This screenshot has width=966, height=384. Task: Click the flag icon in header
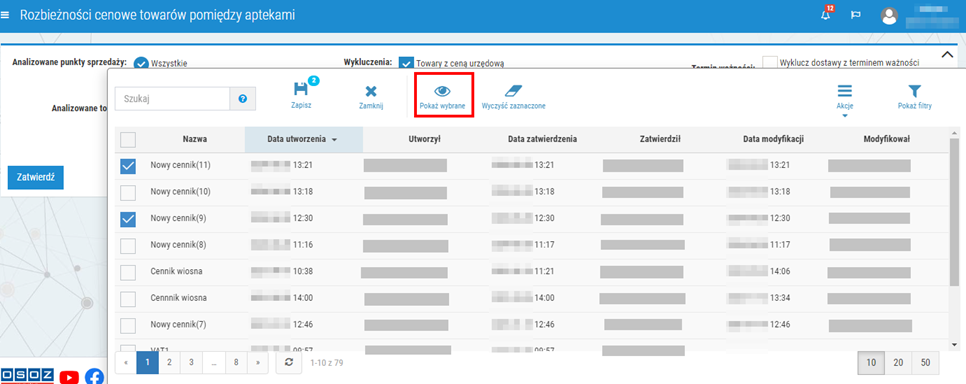tap(856, 15)
